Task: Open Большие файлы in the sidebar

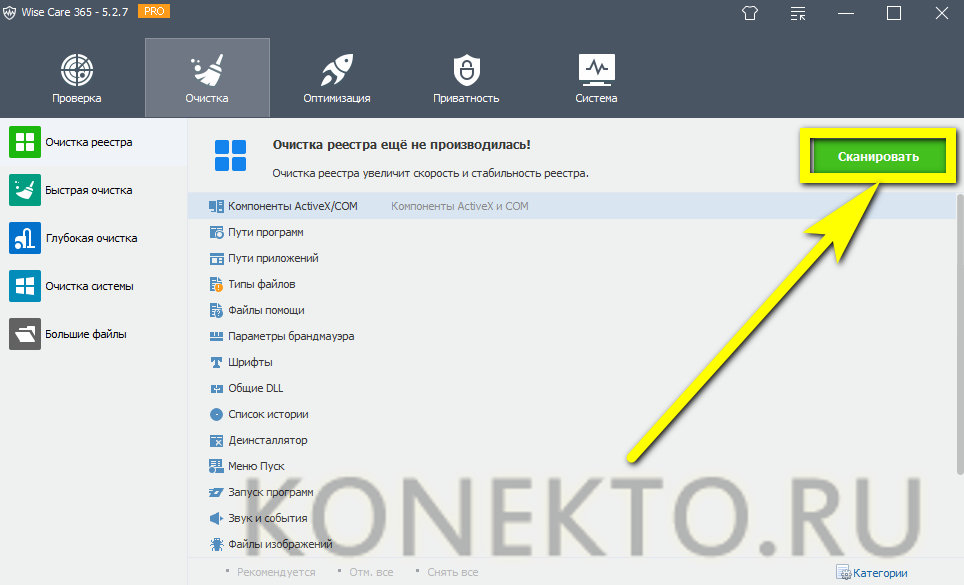Action: (93, 334)
